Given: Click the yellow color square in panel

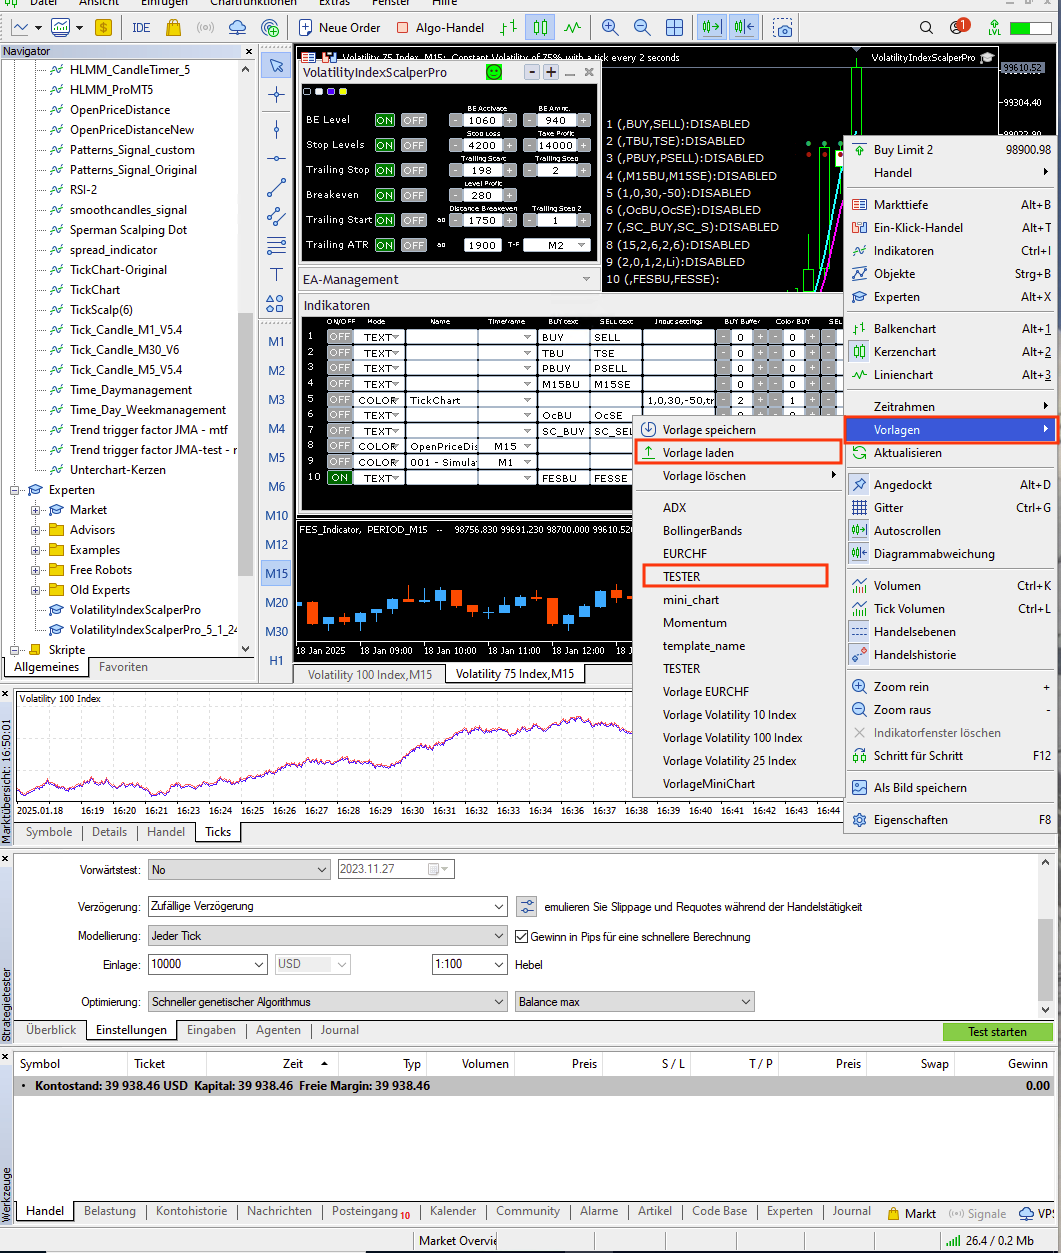Looking at the screenshot, I should pos(343,92).
